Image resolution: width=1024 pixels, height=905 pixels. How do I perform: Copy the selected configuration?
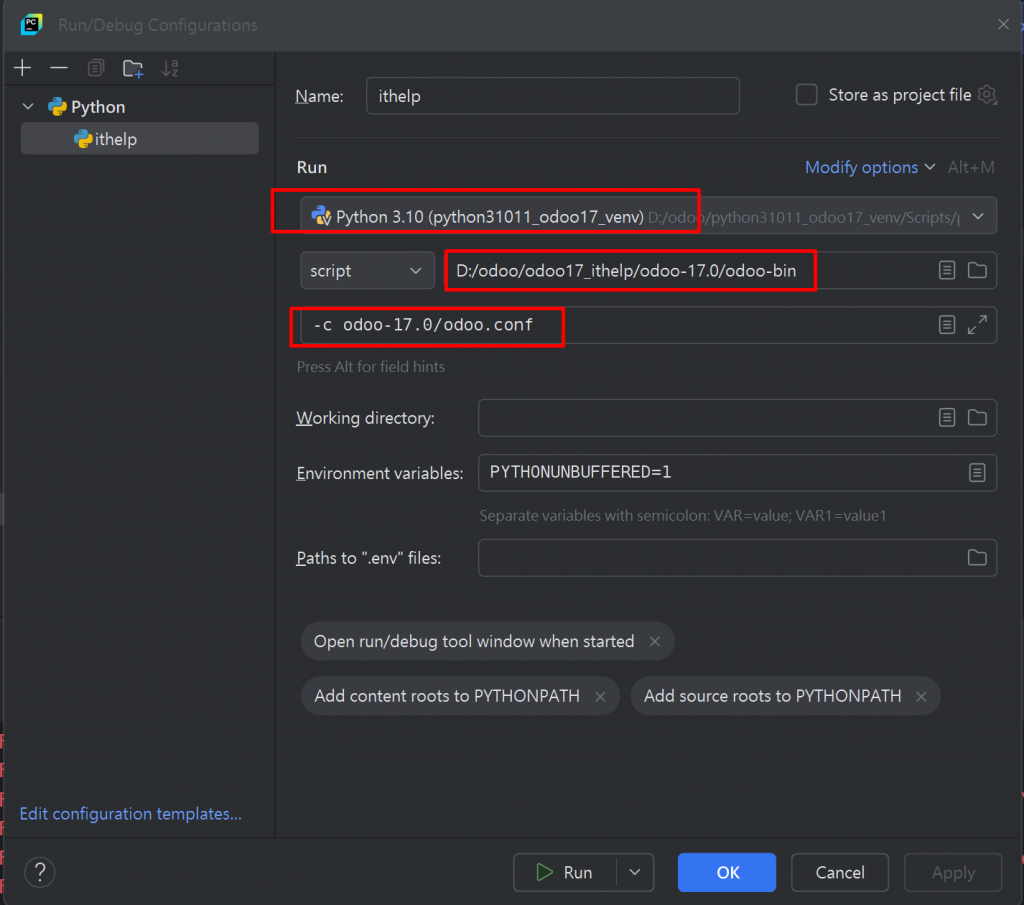96,68
